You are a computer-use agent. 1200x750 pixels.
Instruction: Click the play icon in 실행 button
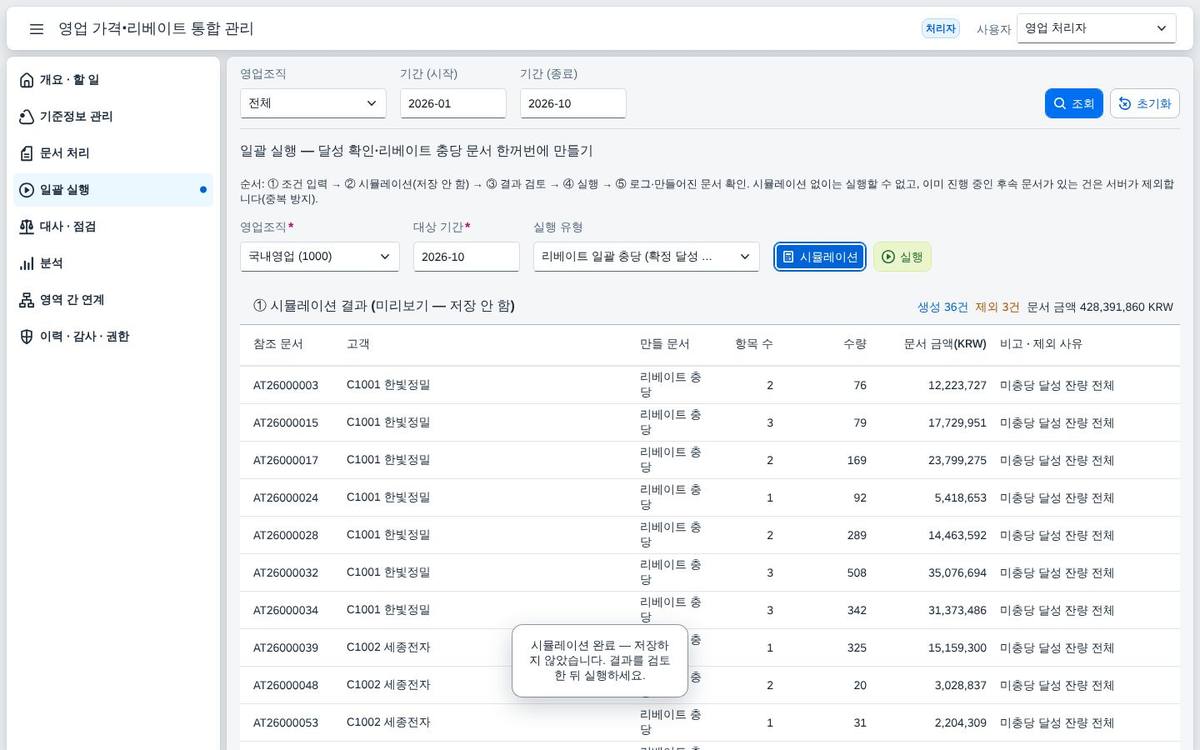[888, 257]
